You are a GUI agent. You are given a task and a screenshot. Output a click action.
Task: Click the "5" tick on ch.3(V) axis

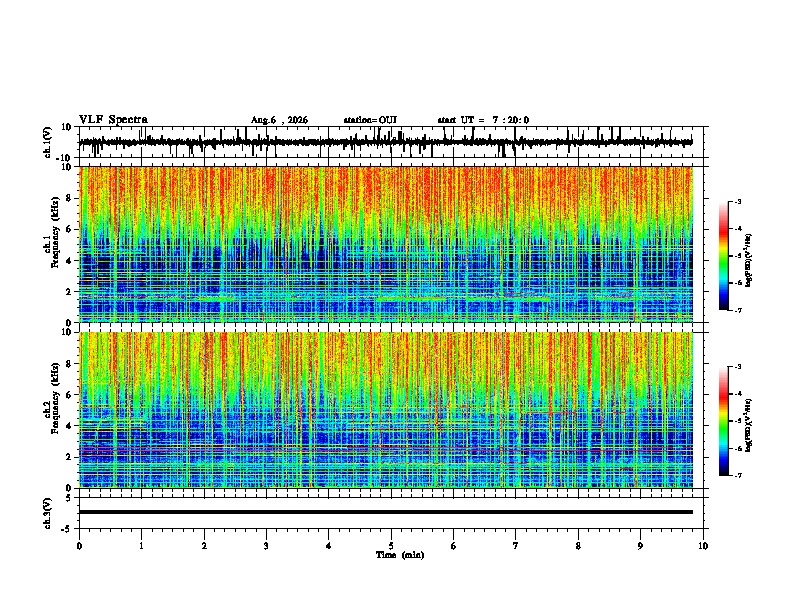pos(69,498)
